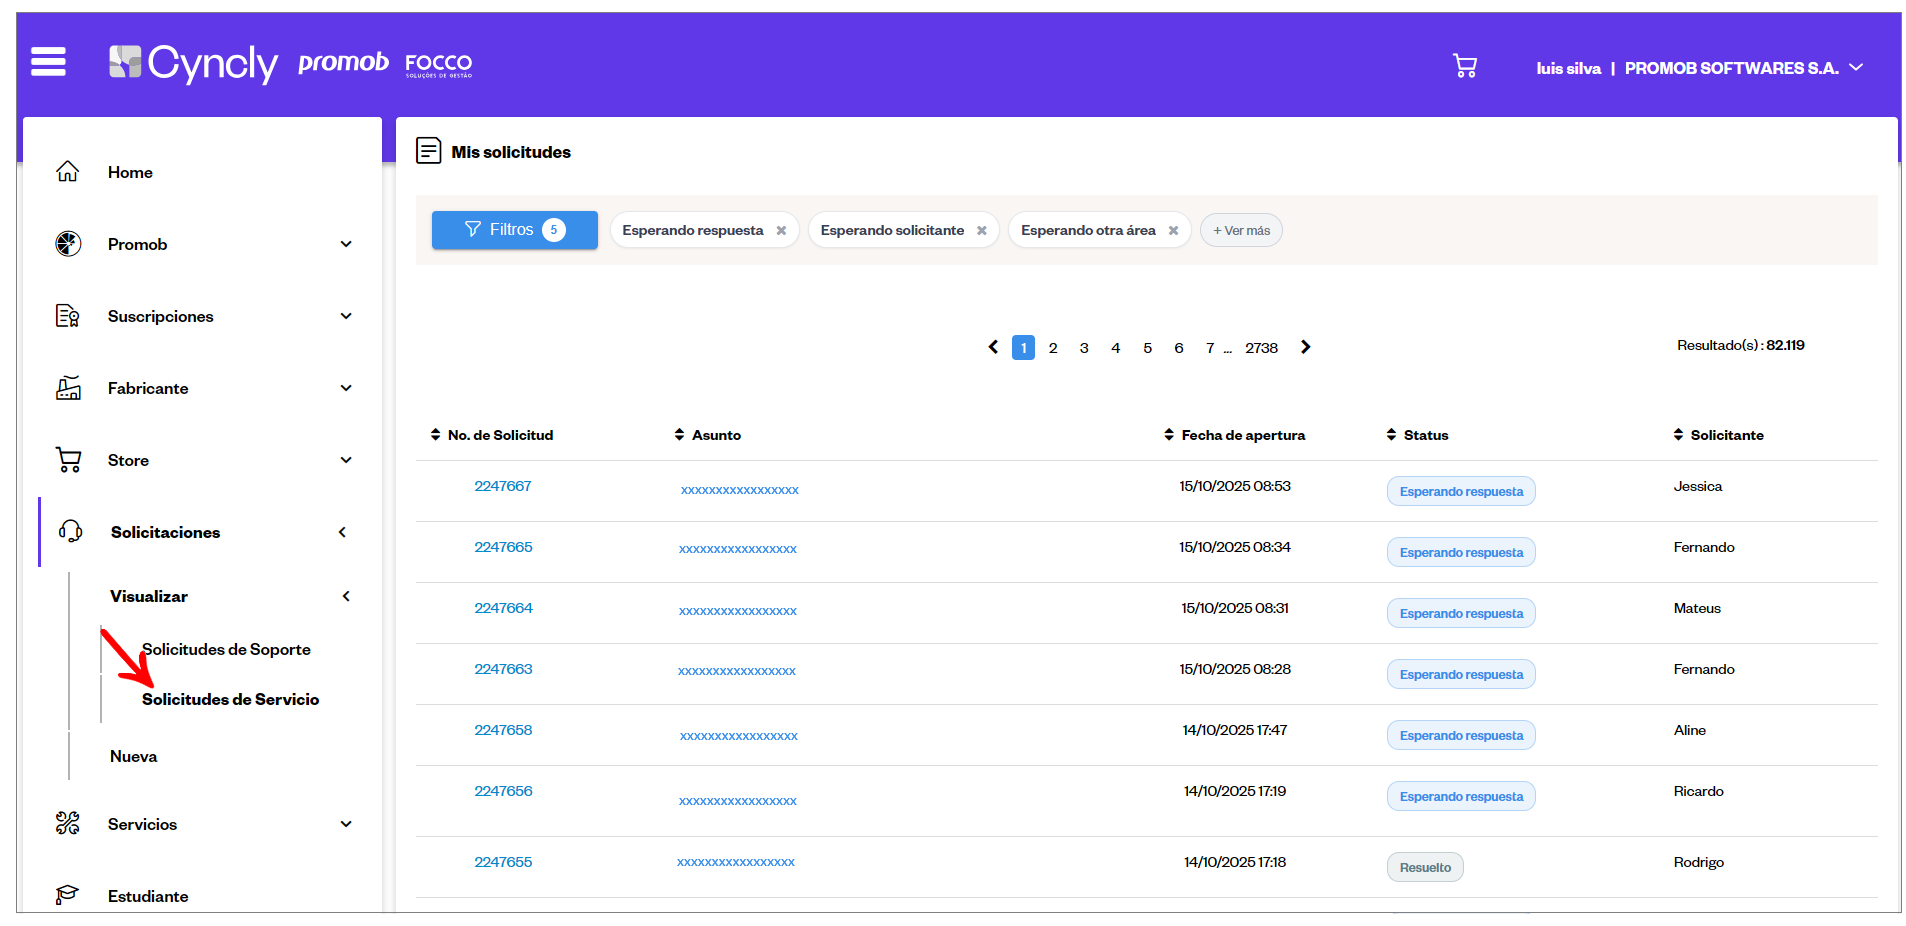Image resolution: width=1906 pixels, height=926 pixels.
Task: Open the hamburger menu icon
Action: point(48,62)
